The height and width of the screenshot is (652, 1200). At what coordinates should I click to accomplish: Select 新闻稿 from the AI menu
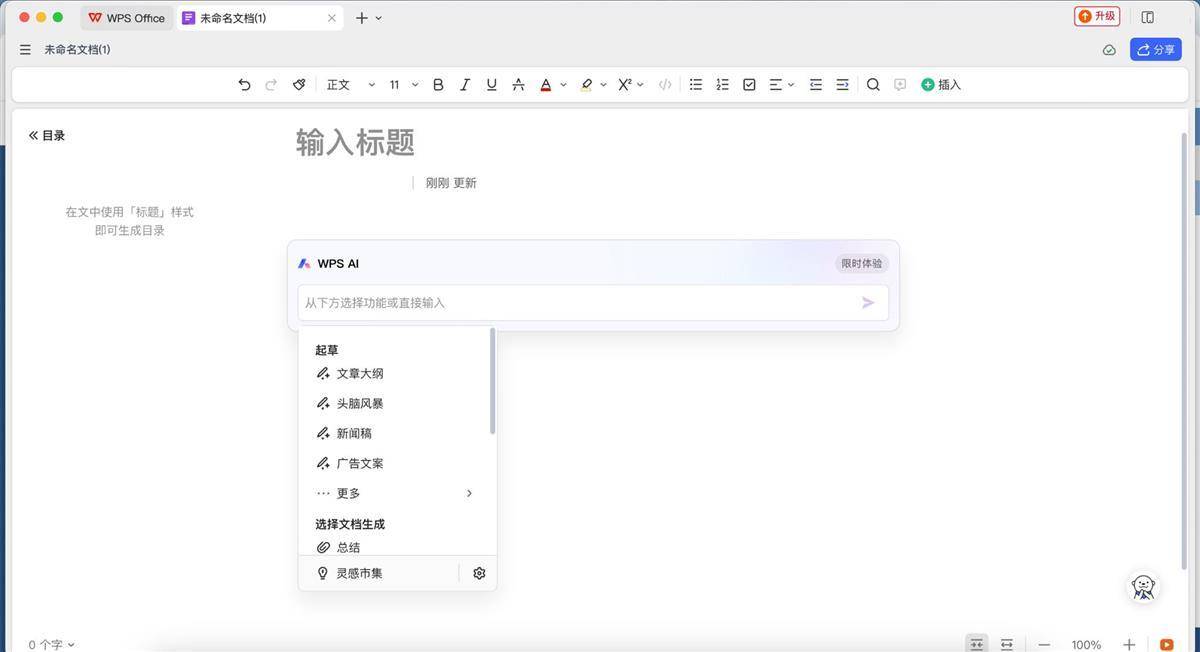pos(397,433)
